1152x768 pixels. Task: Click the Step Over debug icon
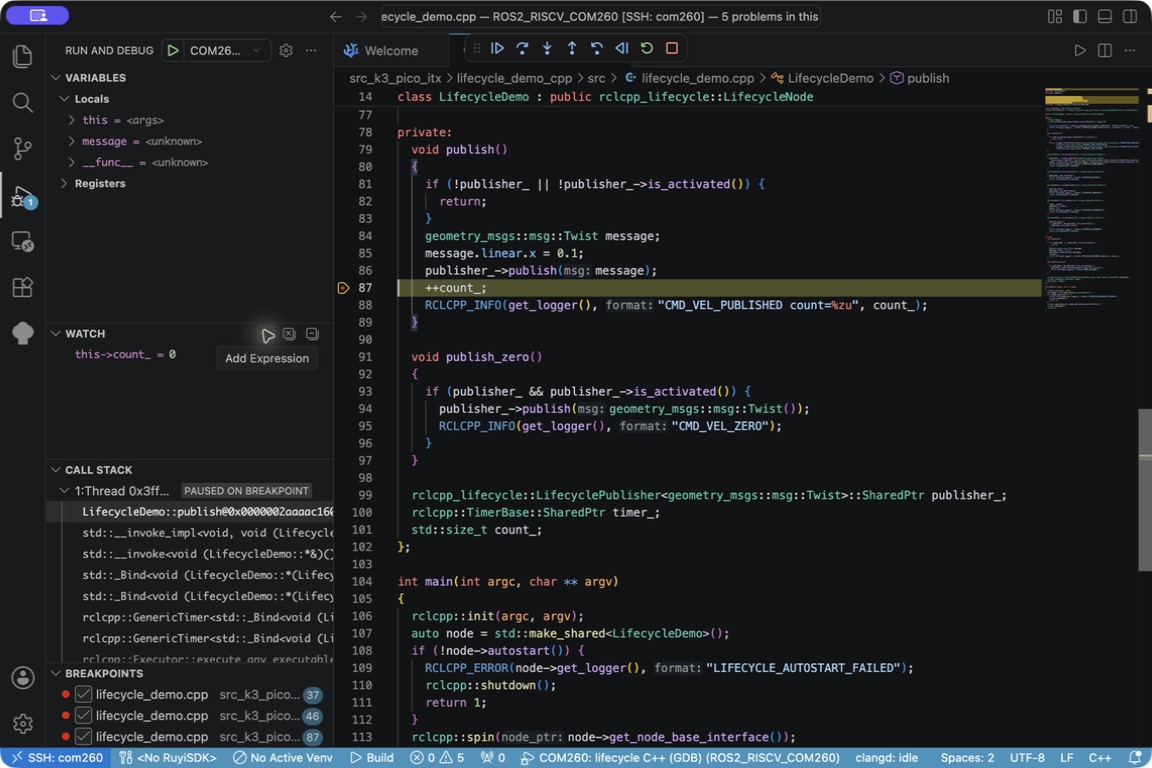tap(522, 49)
